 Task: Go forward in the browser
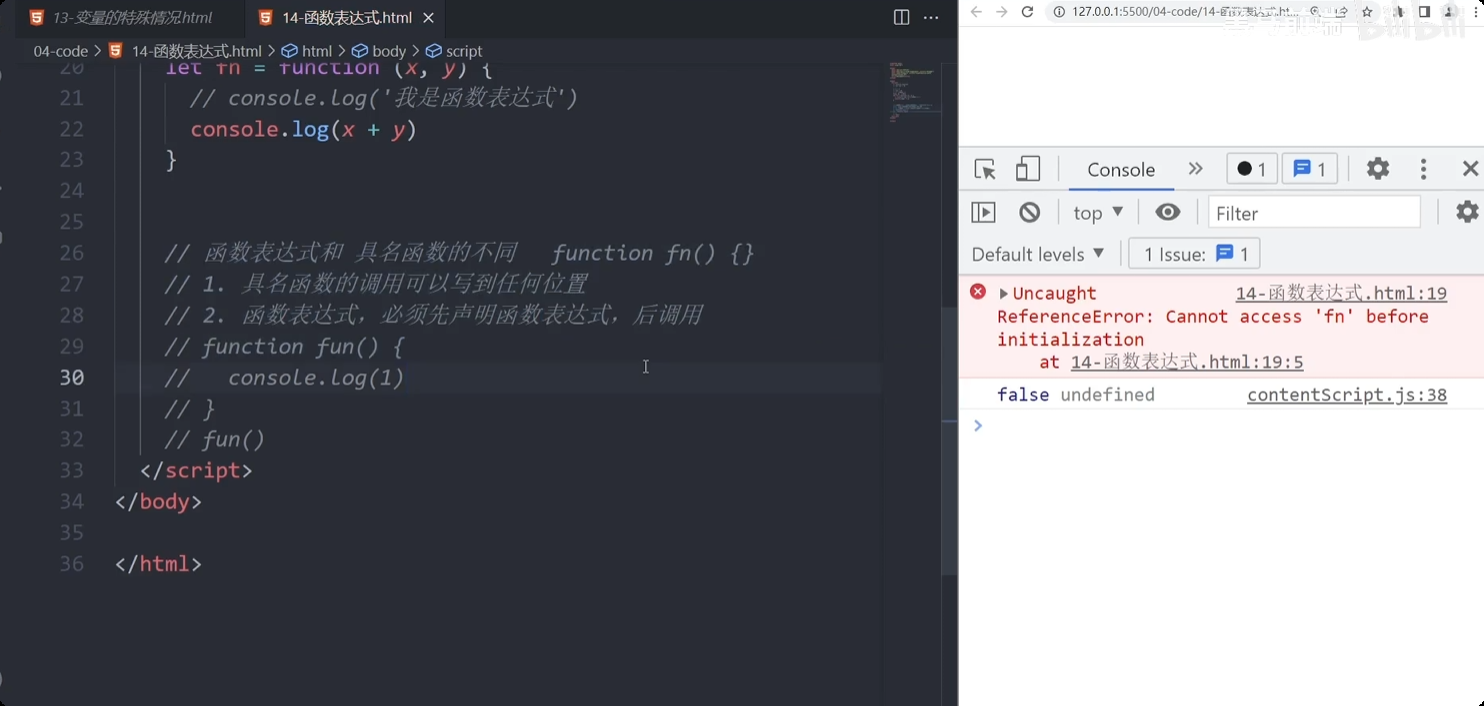pyautogui.click(x=1001, y=12)
